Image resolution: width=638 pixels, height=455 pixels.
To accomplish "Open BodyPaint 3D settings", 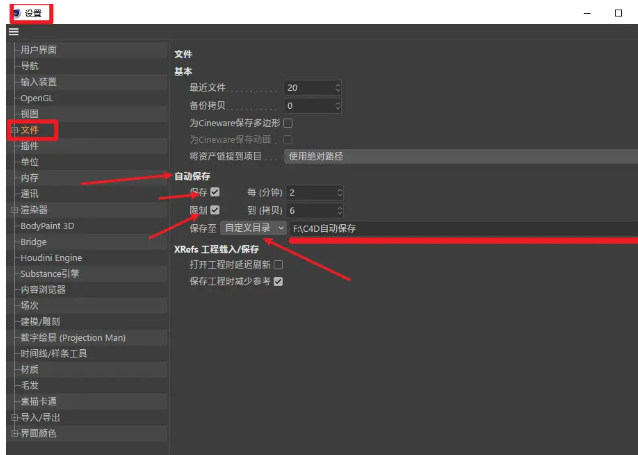I will point(47,226).
